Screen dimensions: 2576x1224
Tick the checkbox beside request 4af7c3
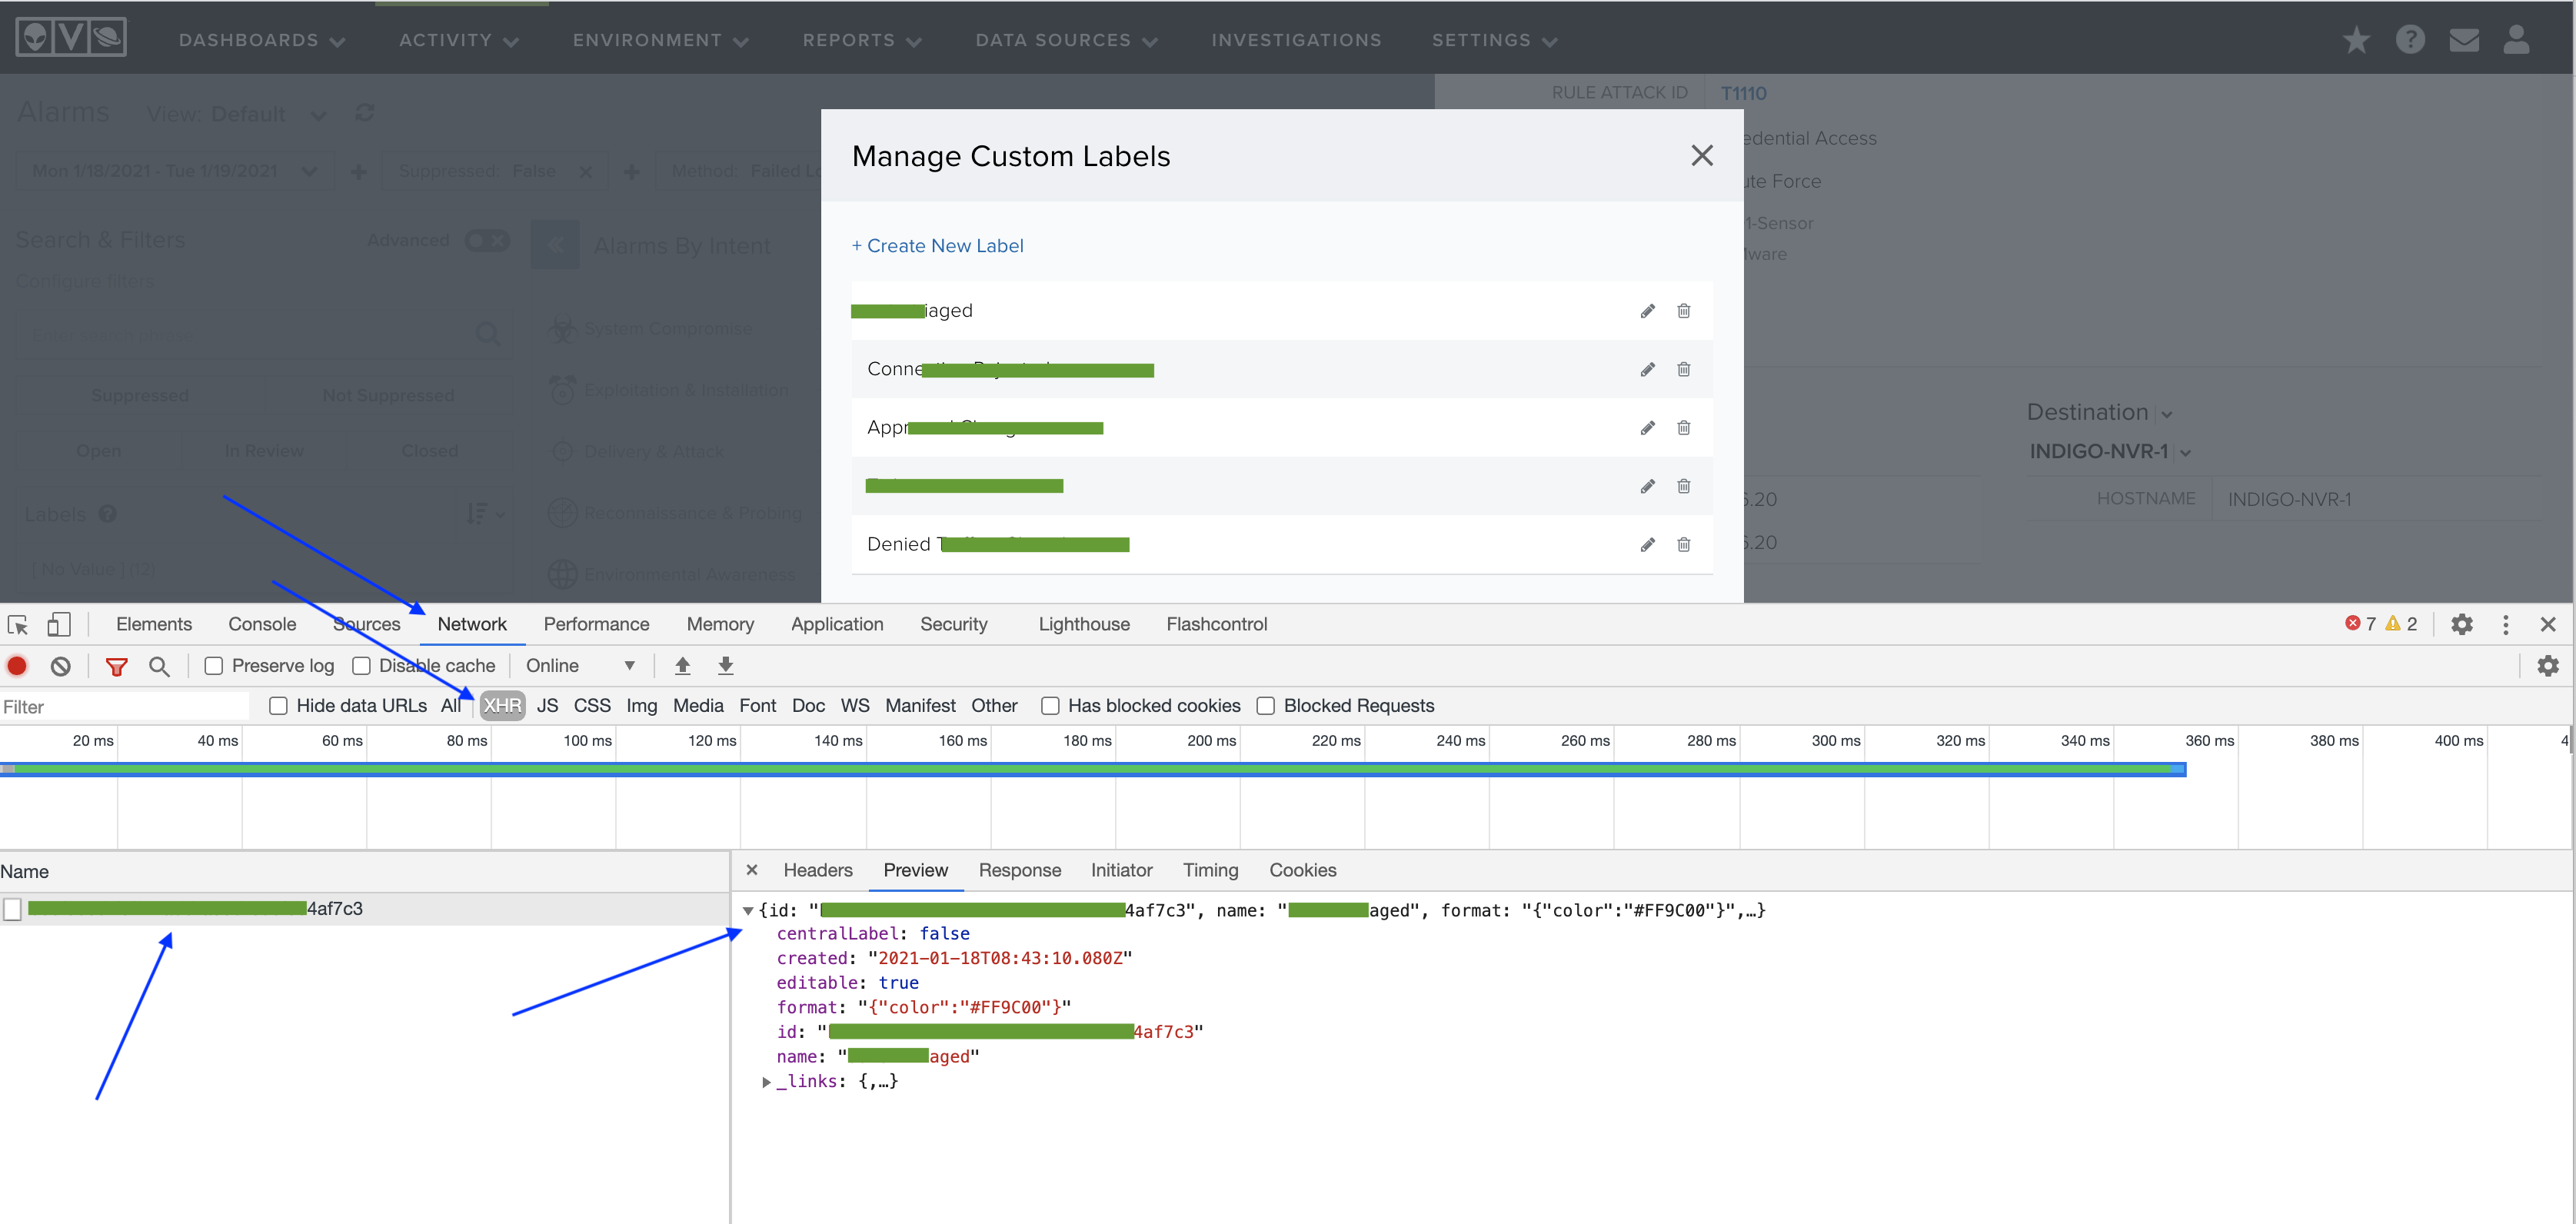tap(12, 910)
